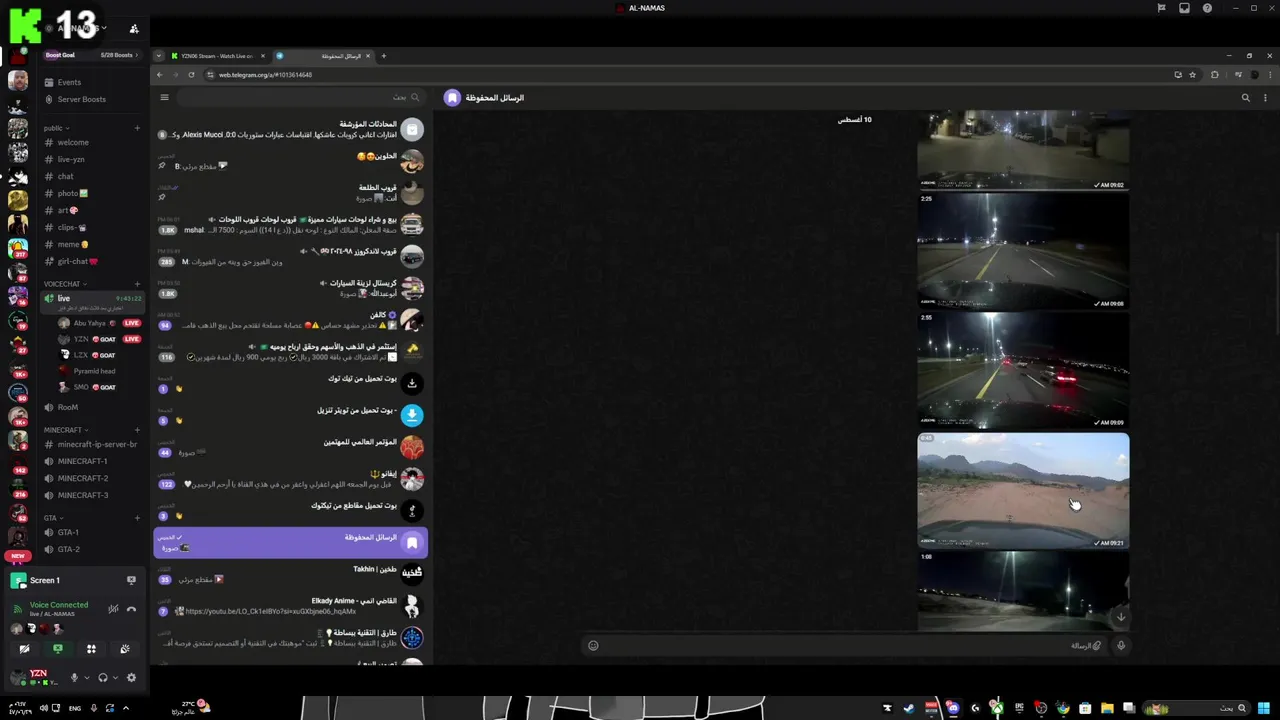
Task: Mute the Discord microphone
Action: pos(73,677)
